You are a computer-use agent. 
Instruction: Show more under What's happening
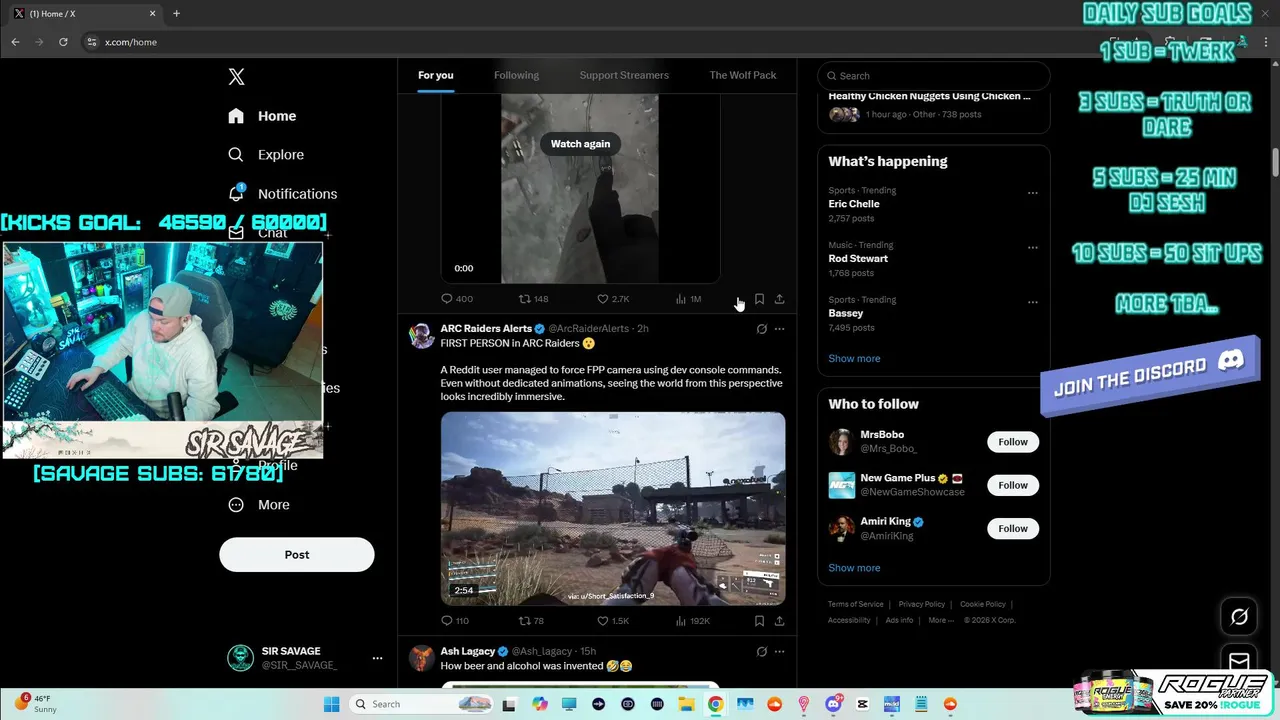[x=854, y=358]
